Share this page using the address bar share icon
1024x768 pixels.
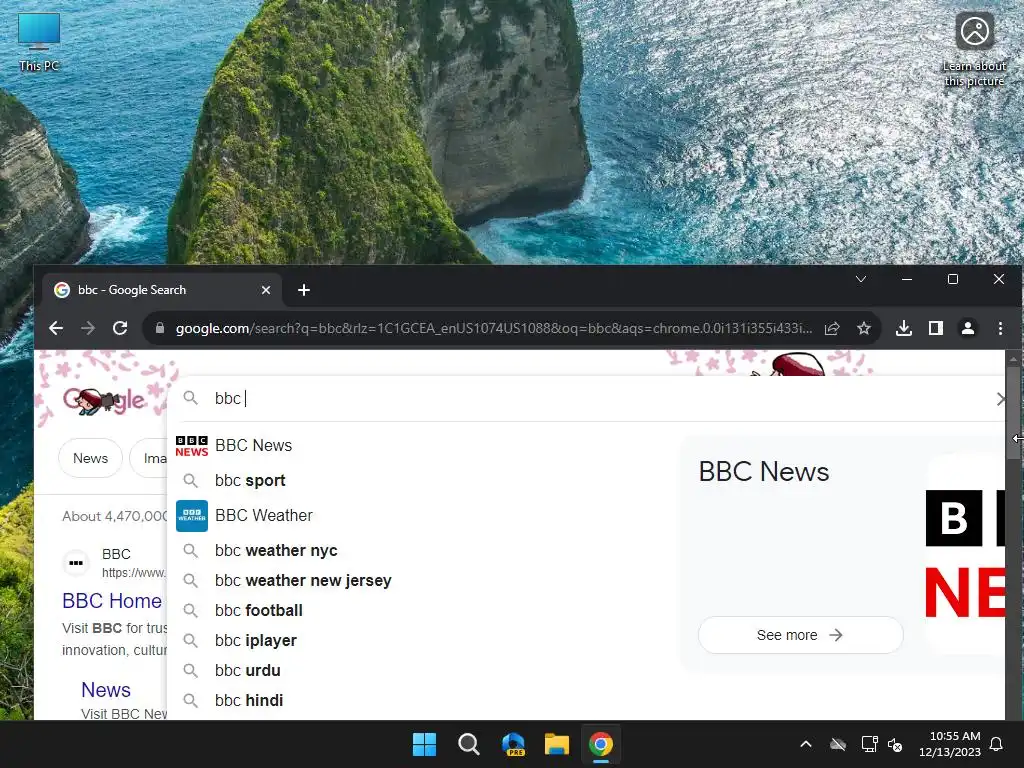point(832,328)
